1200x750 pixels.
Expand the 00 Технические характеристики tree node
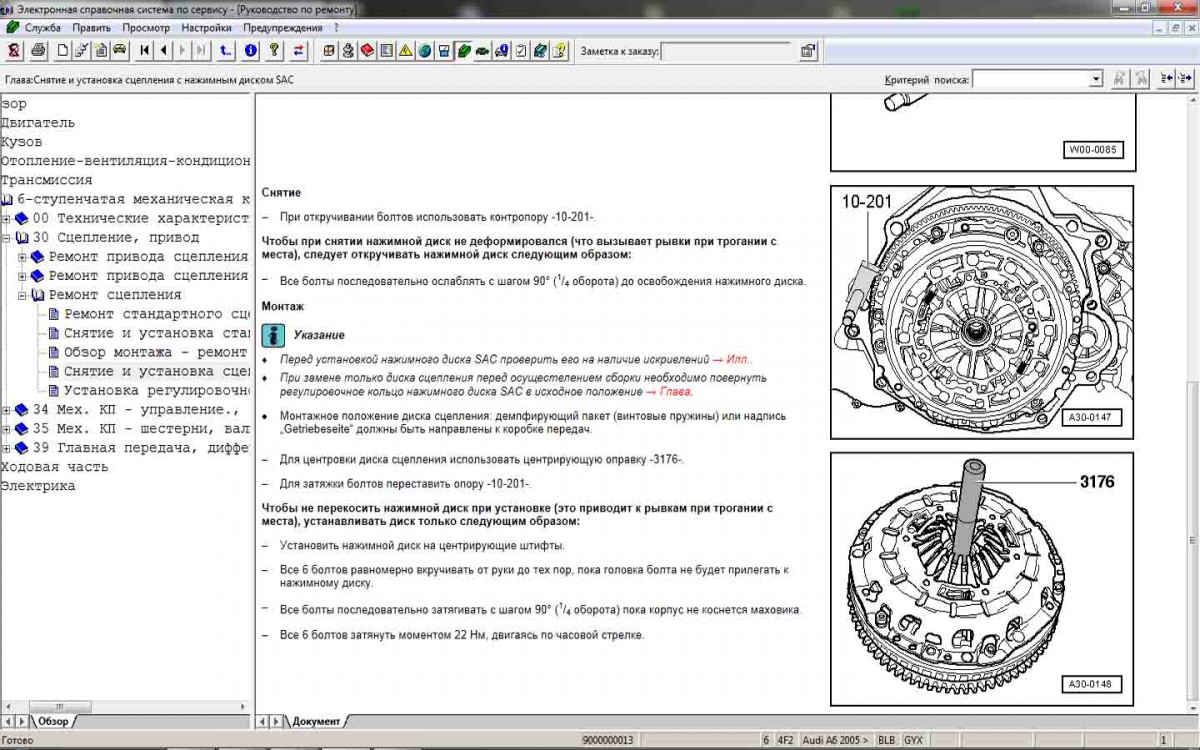(7, 219)
